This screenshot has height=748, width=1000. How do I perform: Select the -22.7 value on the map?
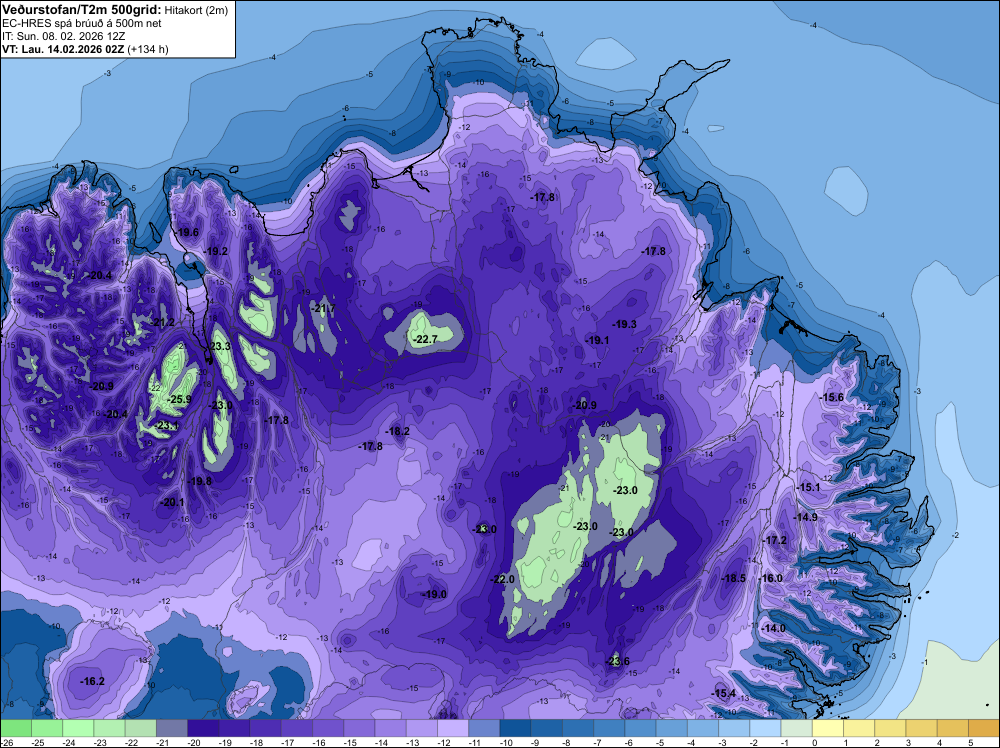click(x=425, y=339)
